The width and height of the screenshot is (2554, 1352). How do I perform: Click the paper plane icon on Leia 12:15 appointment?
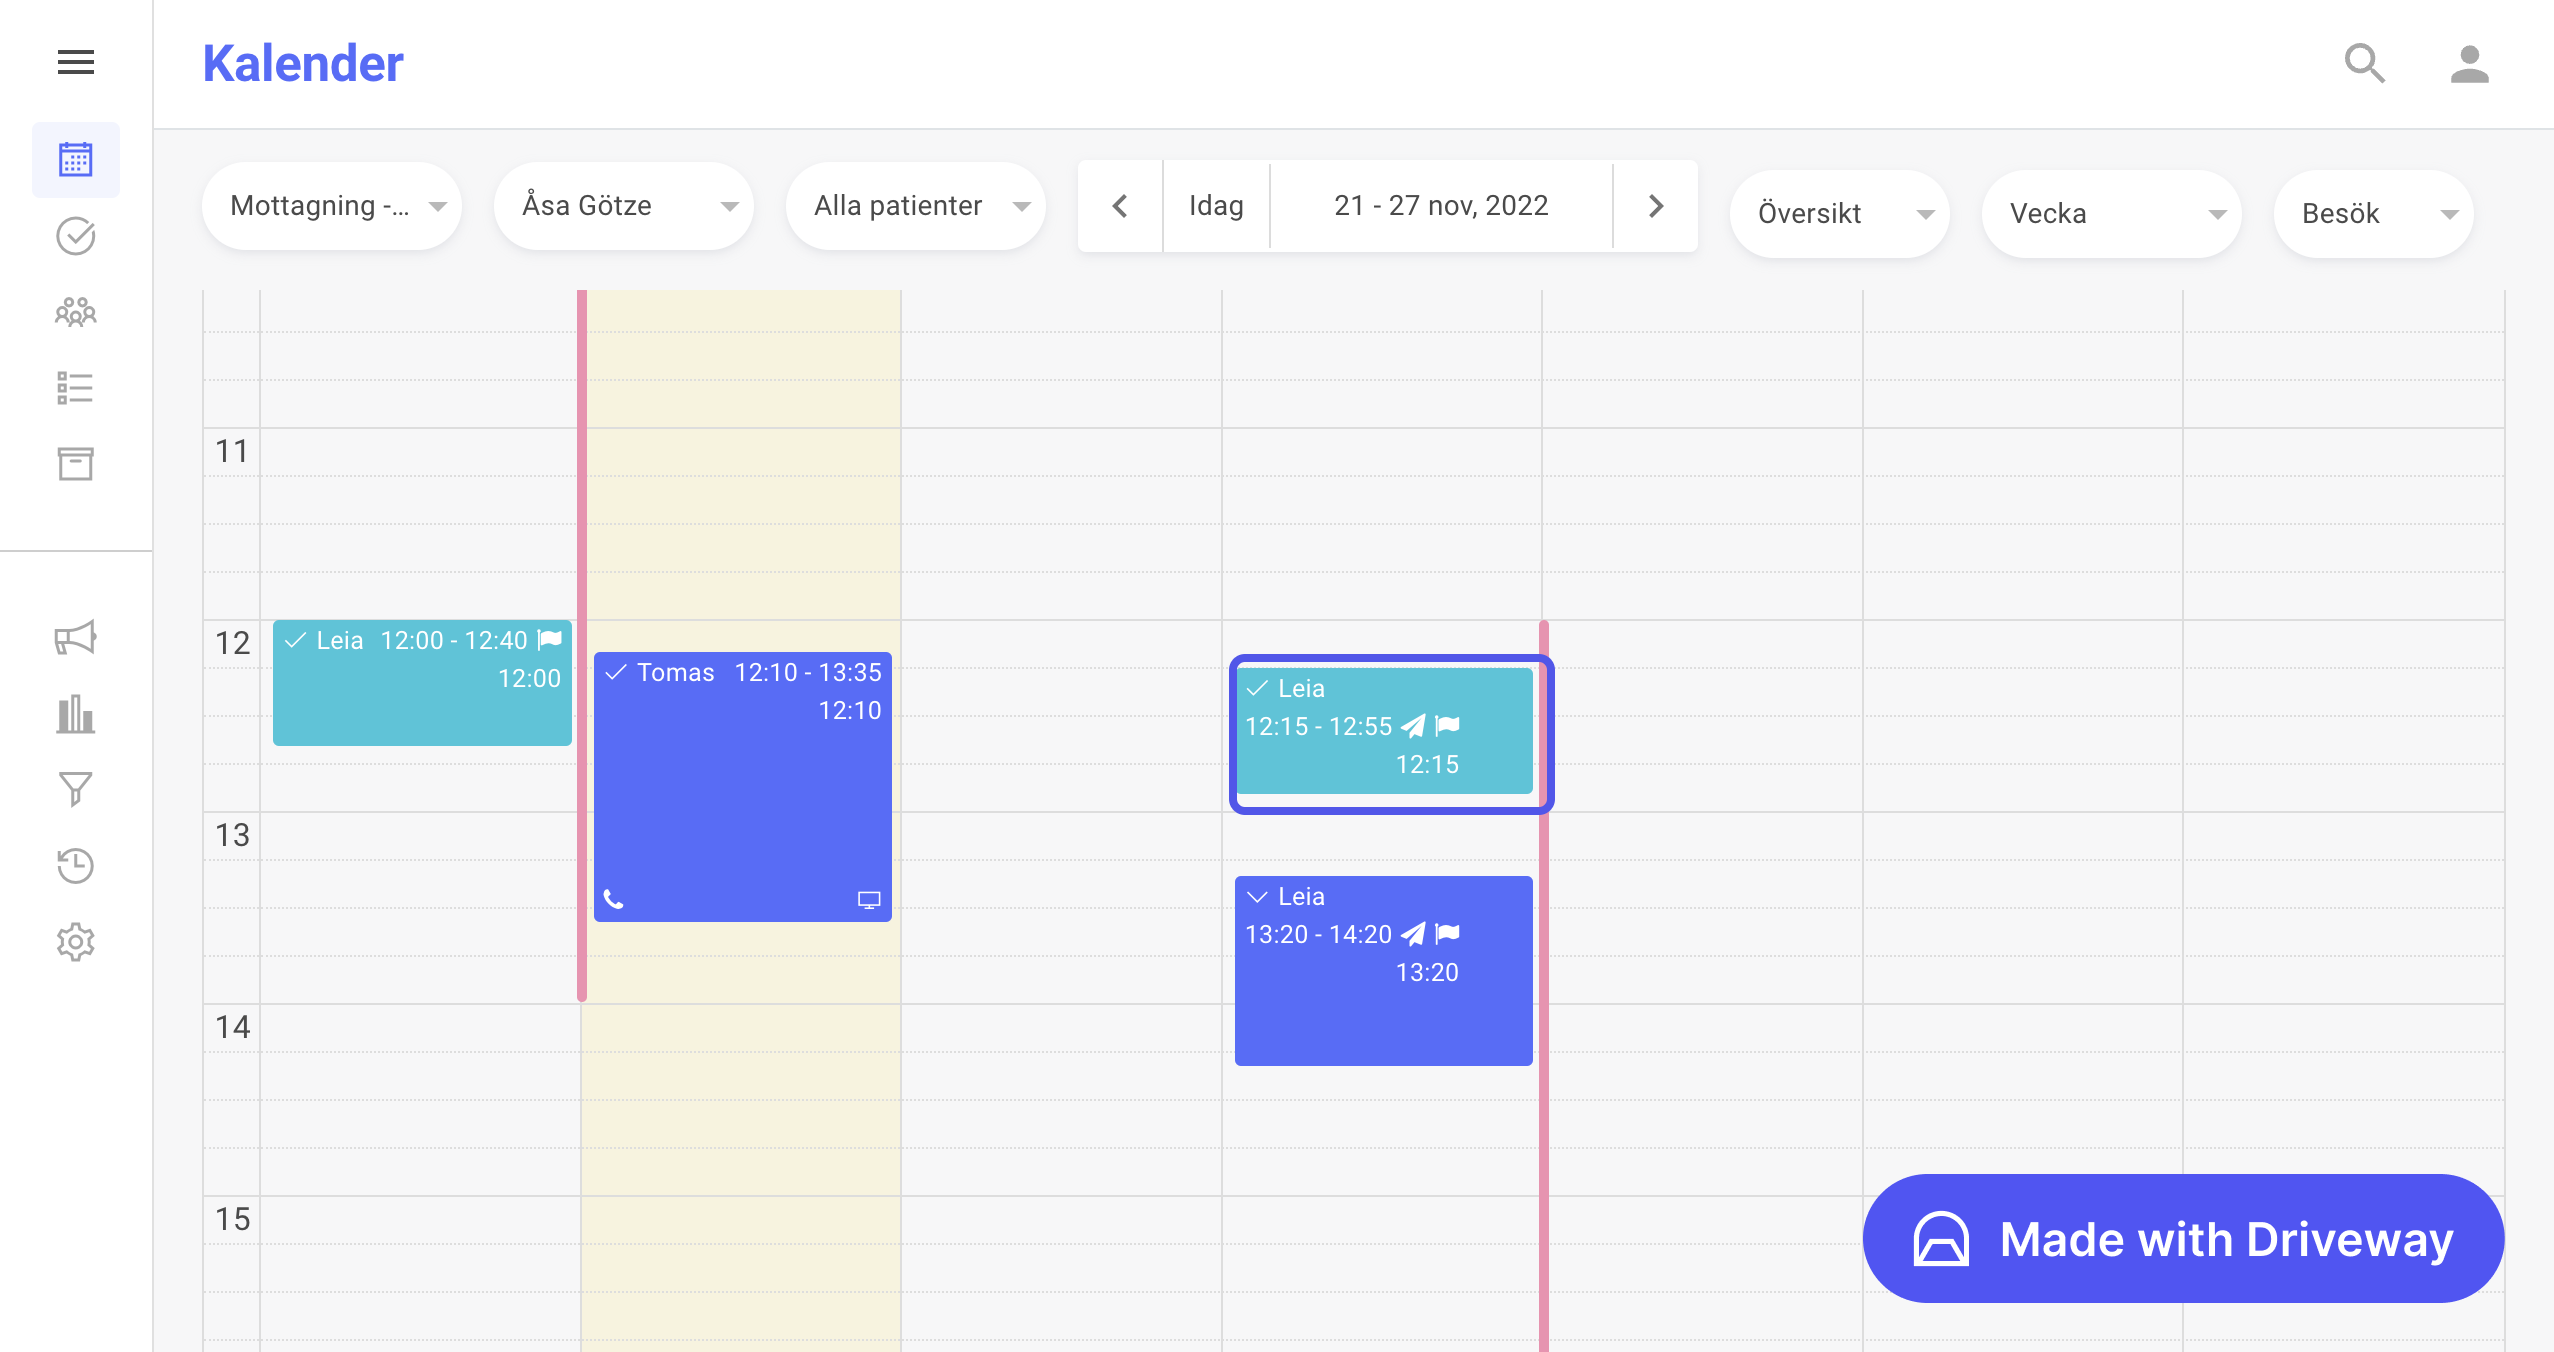(x=1414, y=726)
